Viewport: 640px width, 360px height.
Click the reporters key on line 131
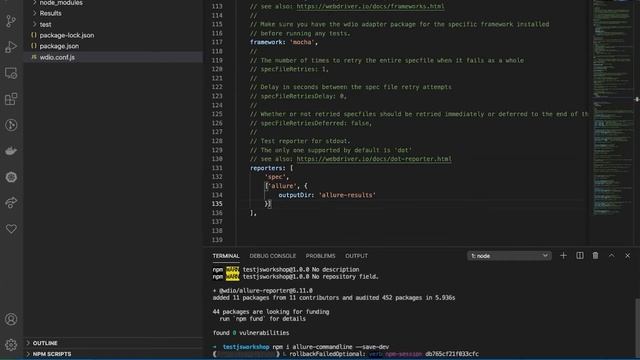click(x=266, y=168)
